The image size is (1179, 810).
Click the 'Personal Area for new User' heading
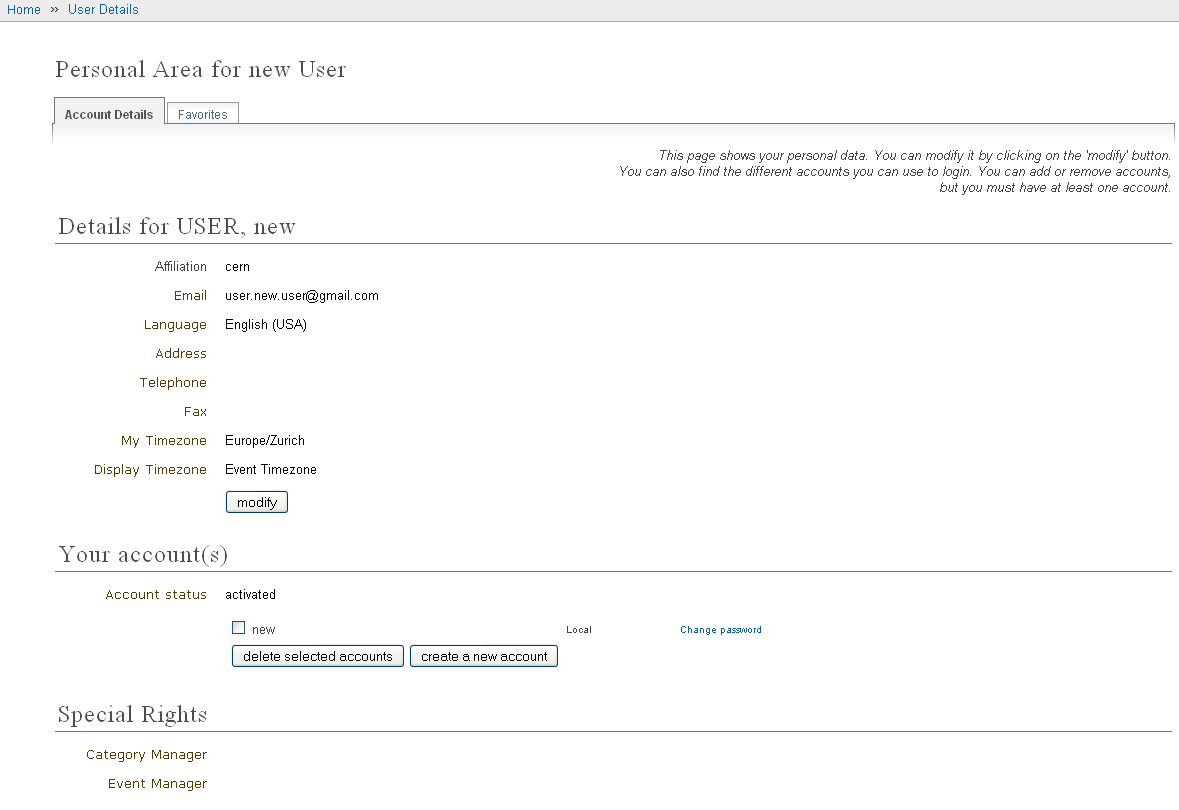click(x=200, y=70)
